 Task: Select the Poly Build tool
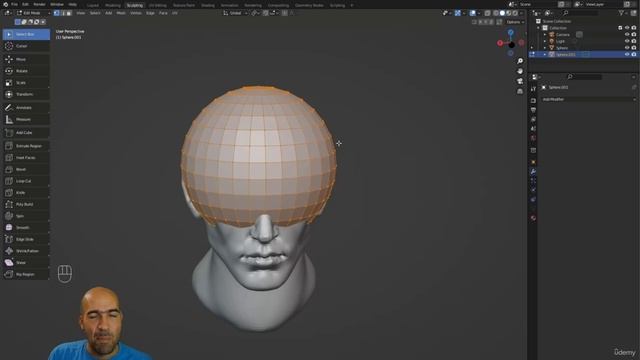click(26, 204)
